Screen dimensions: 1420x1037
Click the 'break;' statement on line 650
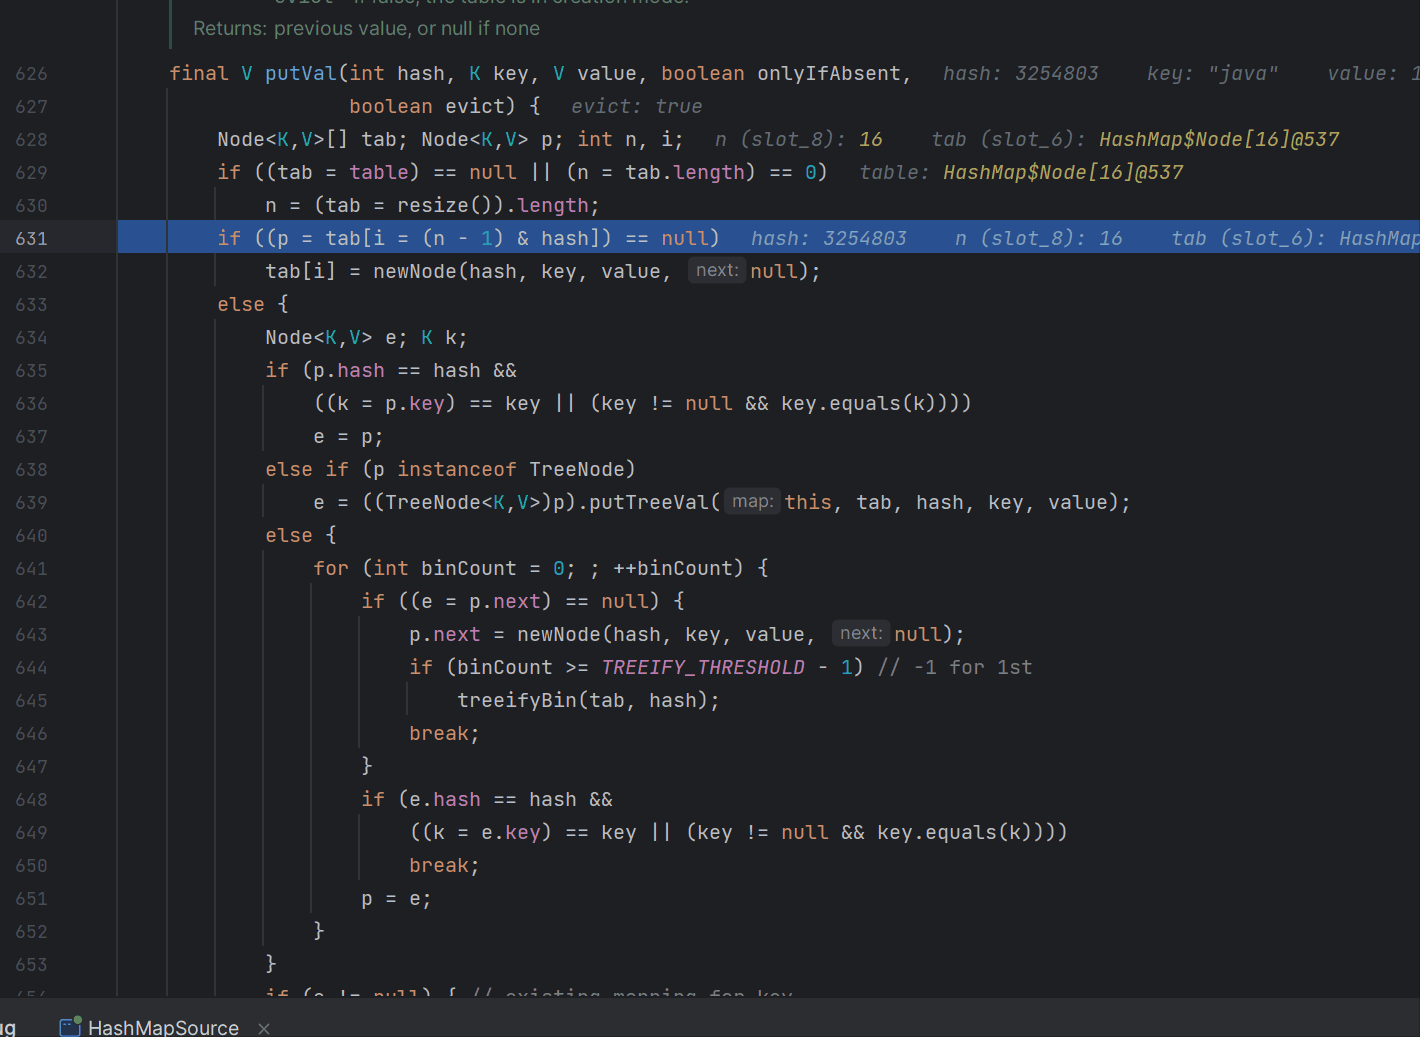(x=444, y=865)
